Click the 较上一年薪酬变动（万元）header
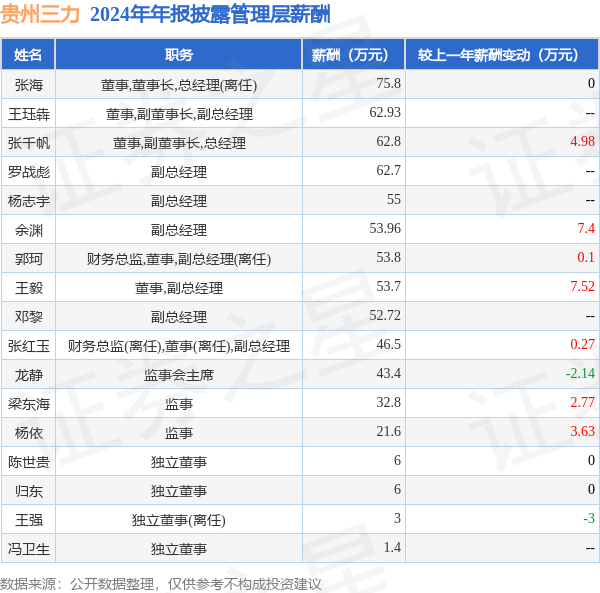The width and height of the screenshot is (600, 593). click(x=502, y=55)
